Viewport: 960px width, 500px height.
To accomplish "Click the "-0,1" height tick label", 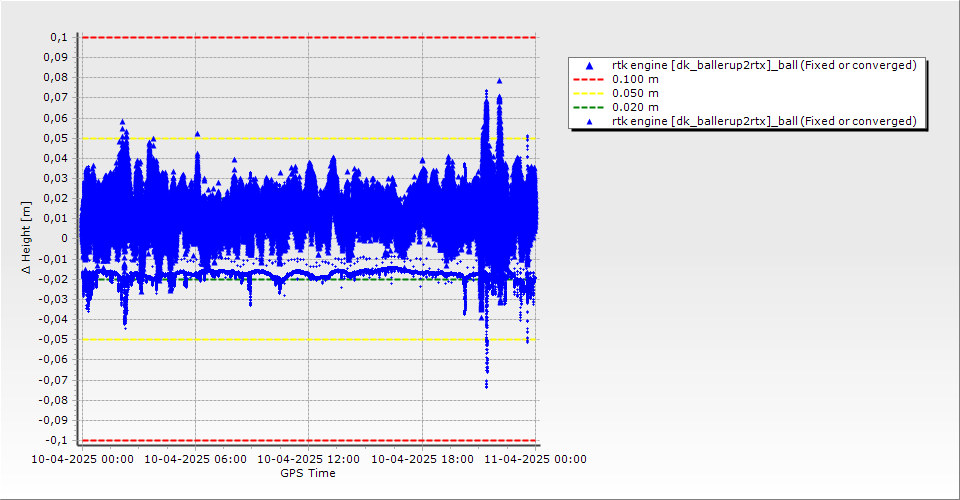I will click(x=57, y=441).
